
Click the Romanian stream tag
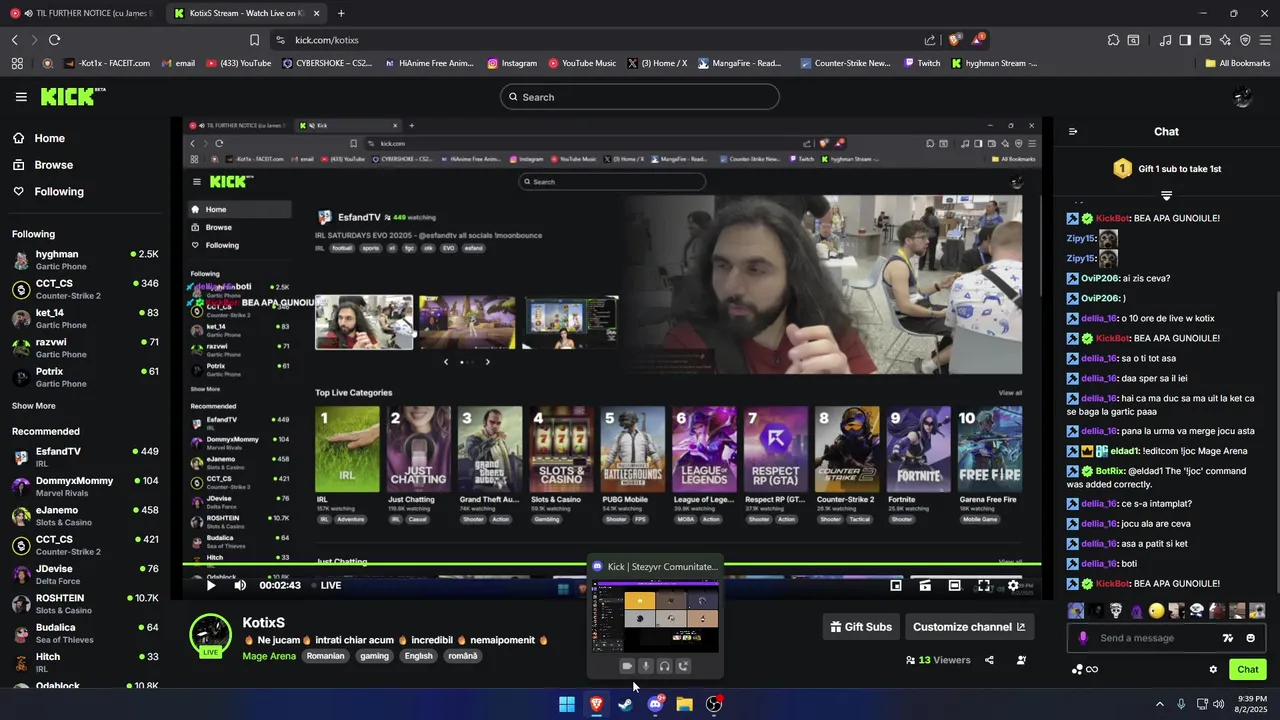pos(326,656)
